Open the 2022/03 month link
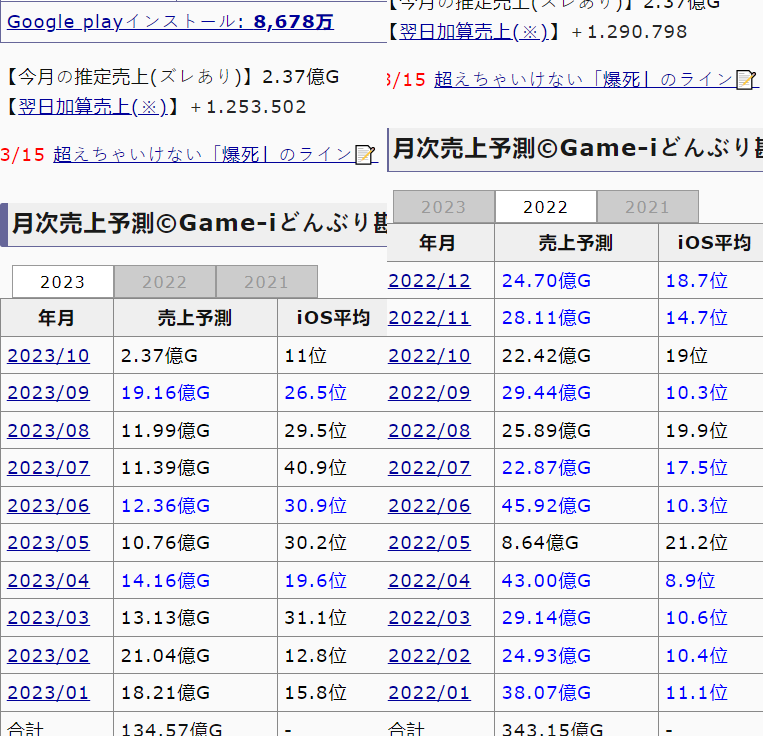Viewport: 763px width, 736px height. (x=429, y=617)
